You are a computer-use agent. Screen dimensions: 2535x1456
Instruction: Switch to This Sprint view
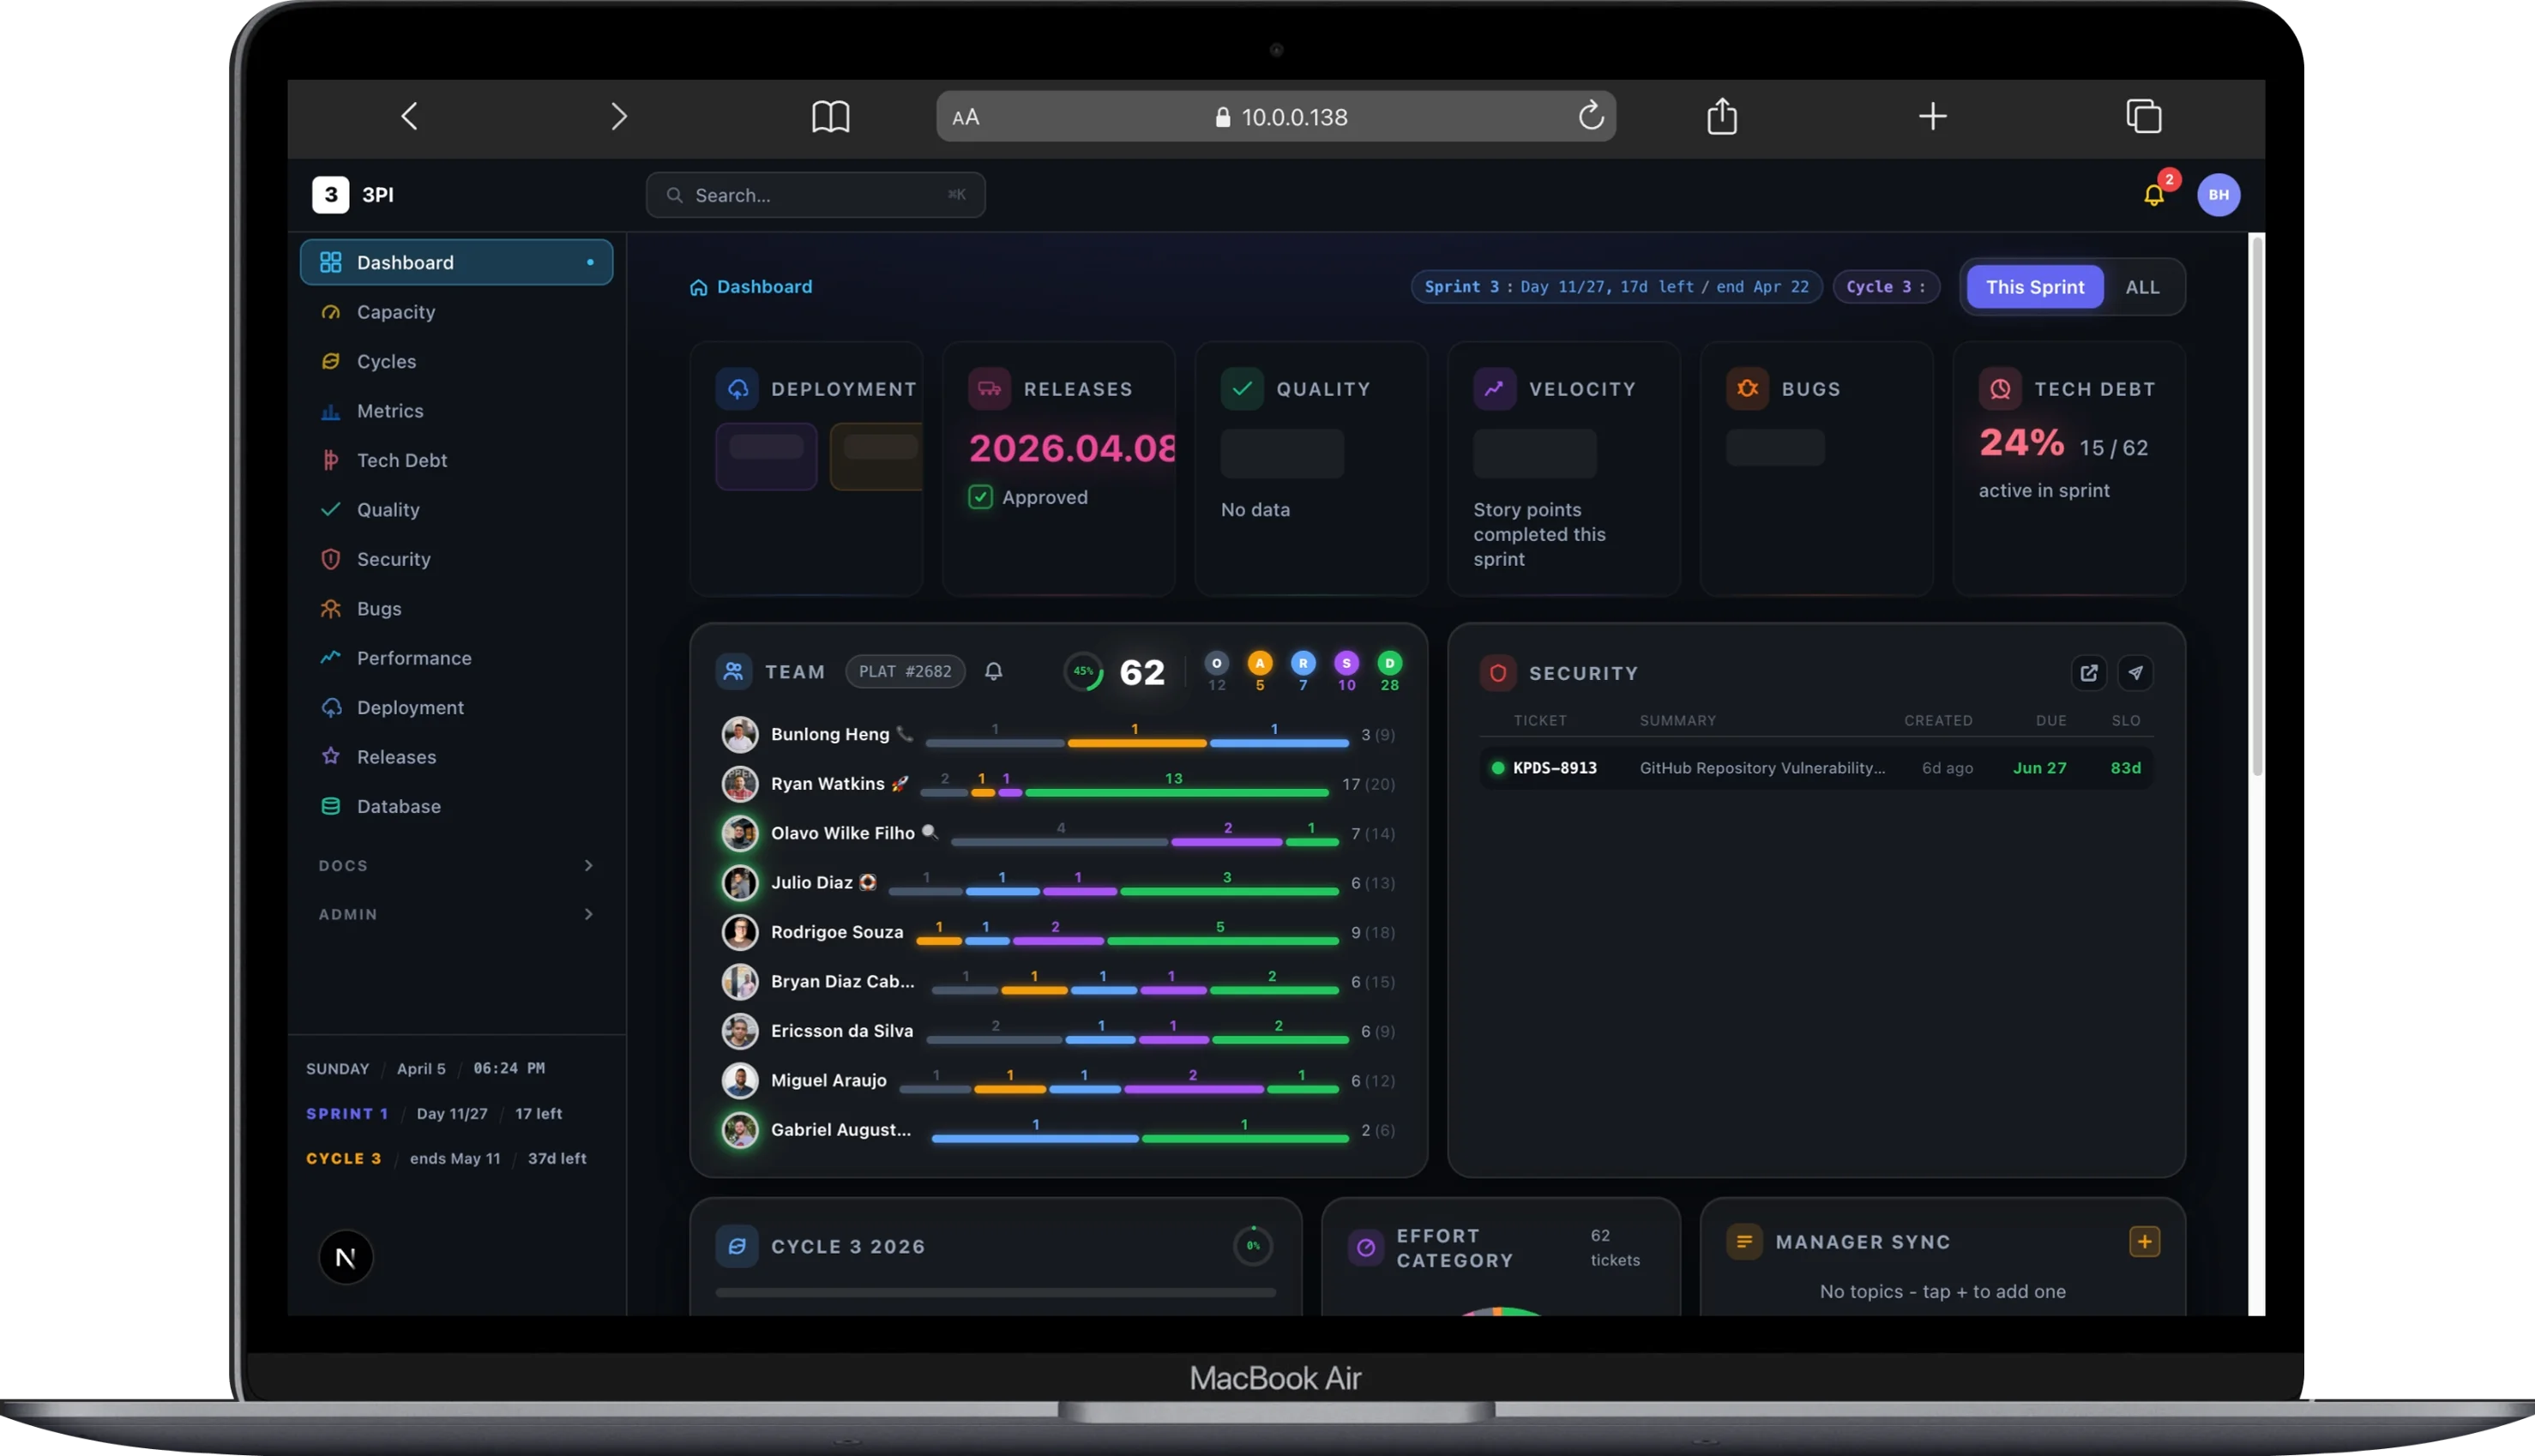pos(2034,287)
